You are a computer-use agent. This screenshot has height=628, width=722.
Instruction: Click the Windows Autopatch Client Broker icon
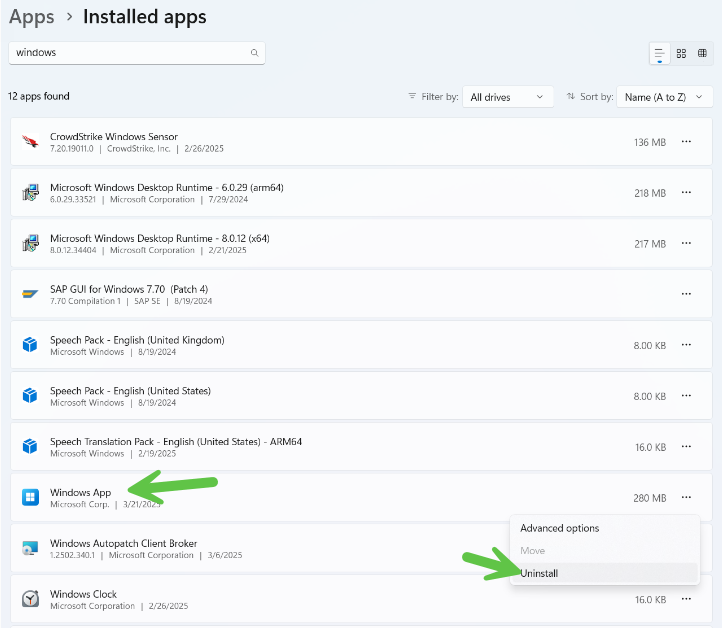[x=30, y=548]
